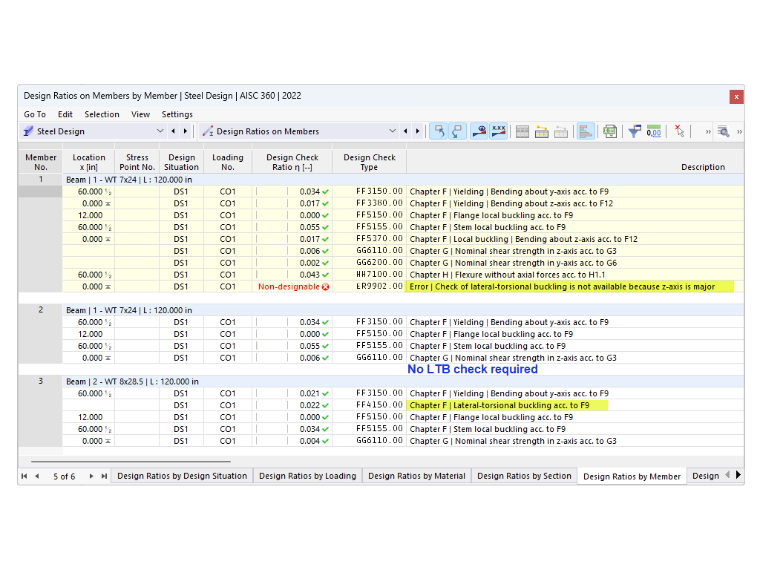Click the horizontal scrollbar under the table

[131, 461]
